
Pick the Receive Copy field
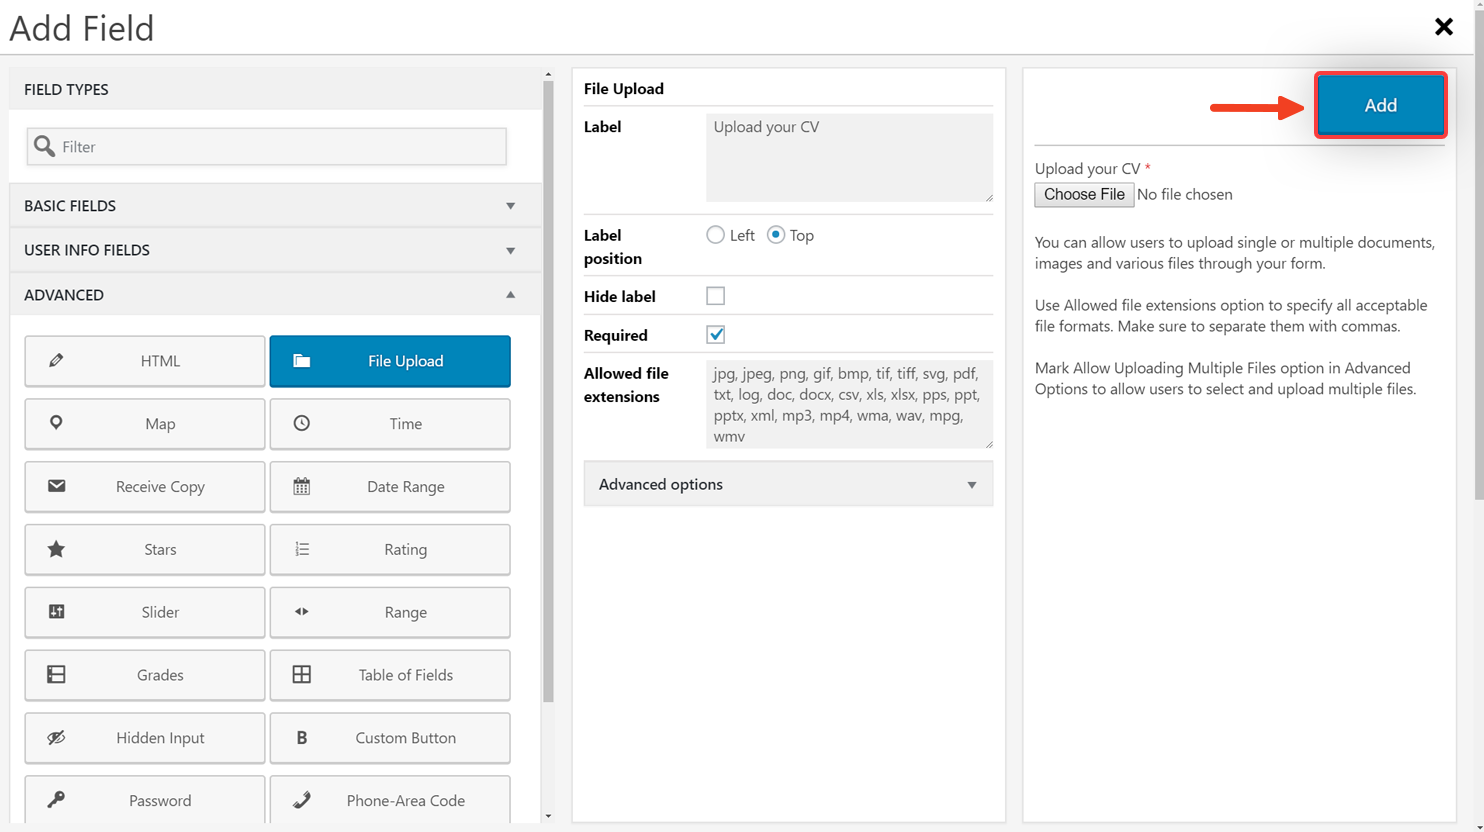[145, 487]
